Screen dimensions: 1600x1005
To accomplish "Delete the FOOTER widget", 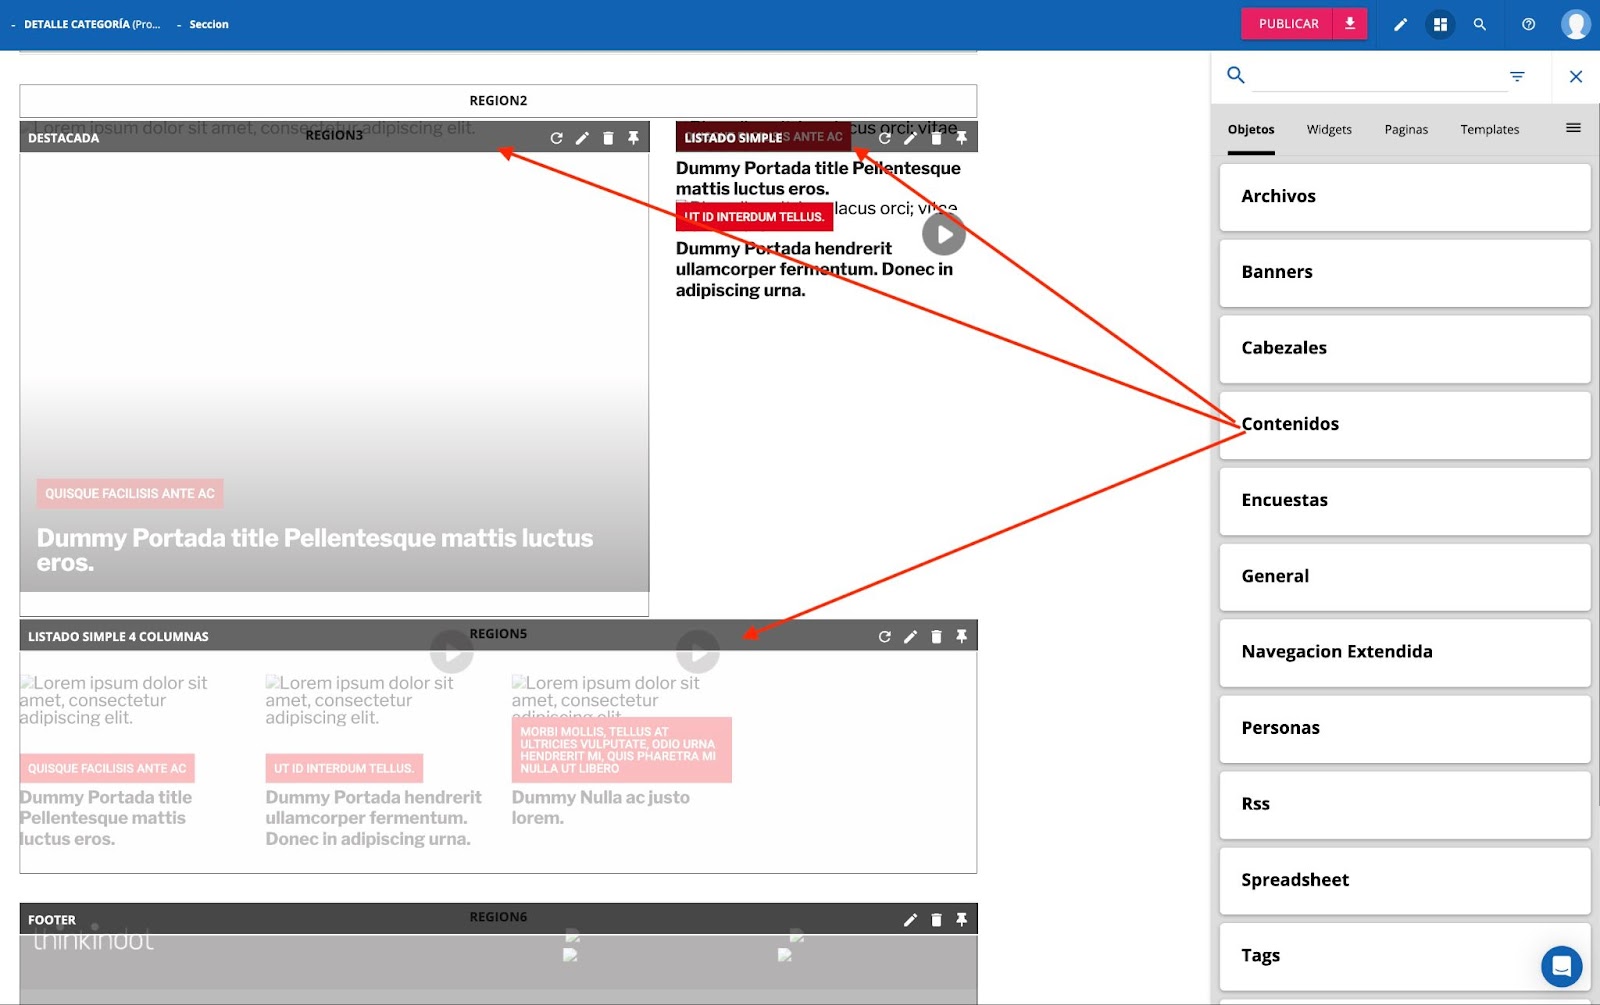I will (x=936, y=920).
